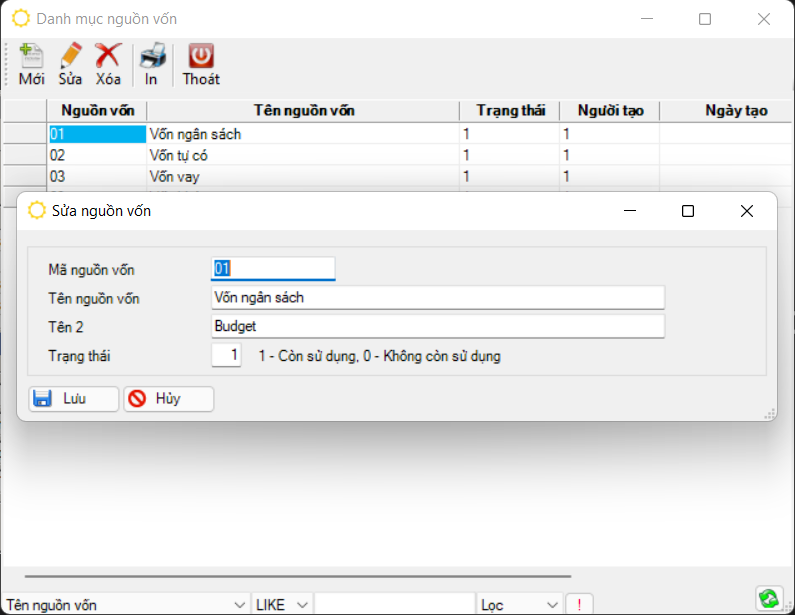Image resolution: width=795 pixels, height=615 pixels.
Task: Open the Tên nguồn vốn field dropdown
Action: (239, 605)
